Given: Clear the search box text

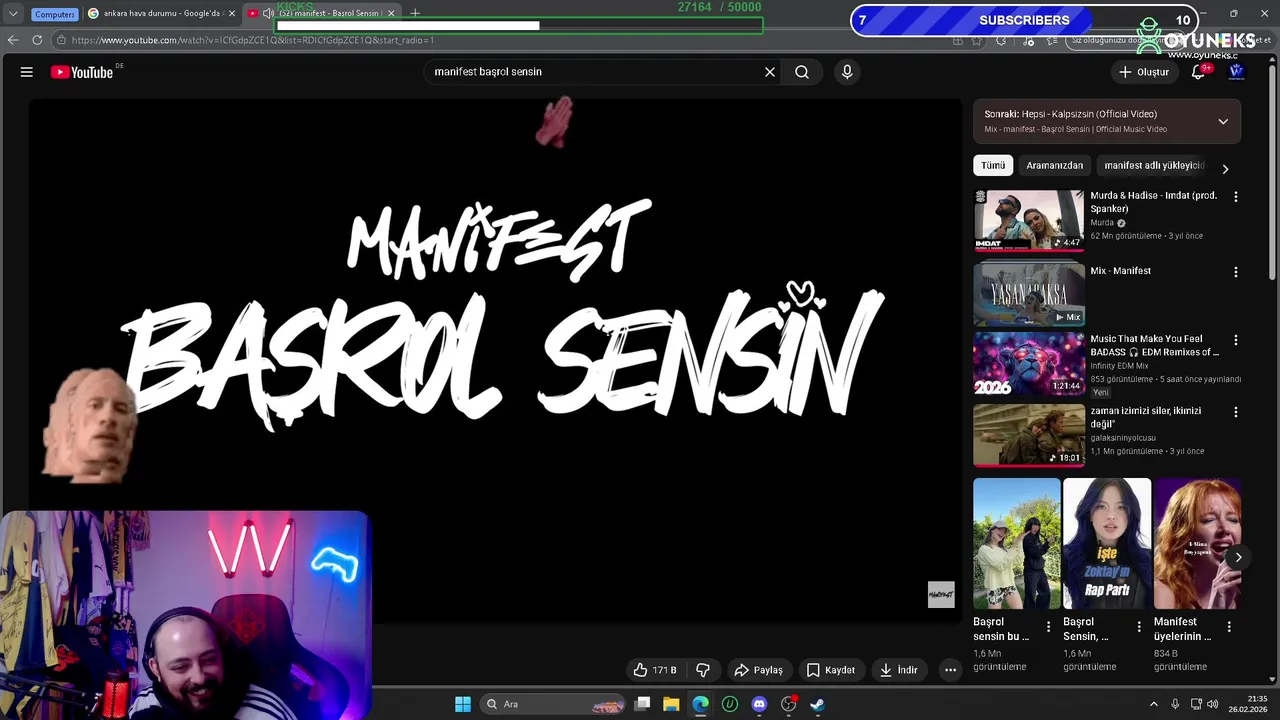Looking at the screenshot, I should [x=770, y=72].
